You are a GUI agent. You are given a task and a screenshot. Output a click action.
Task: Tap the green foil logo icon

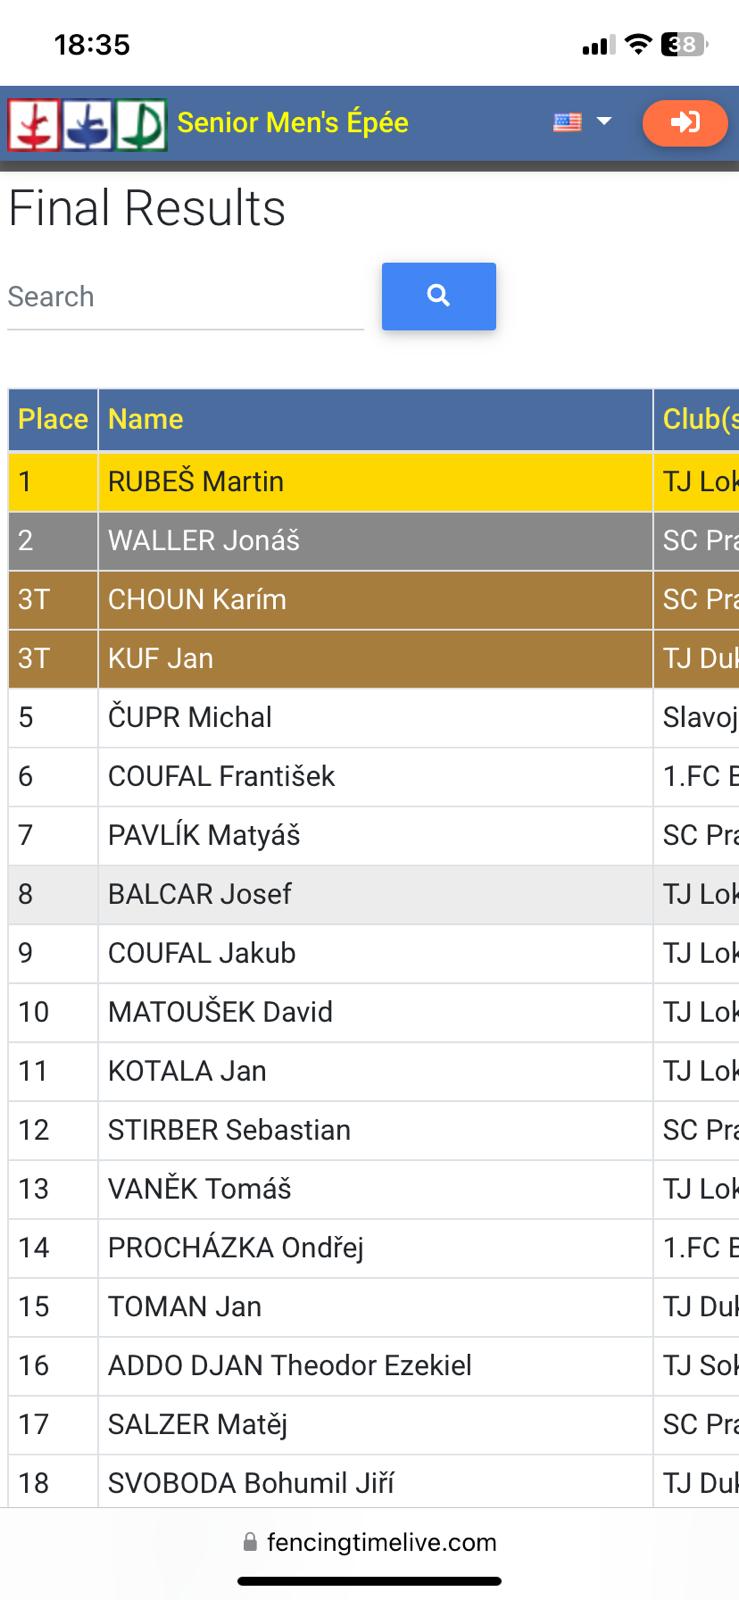click(141, 124)
